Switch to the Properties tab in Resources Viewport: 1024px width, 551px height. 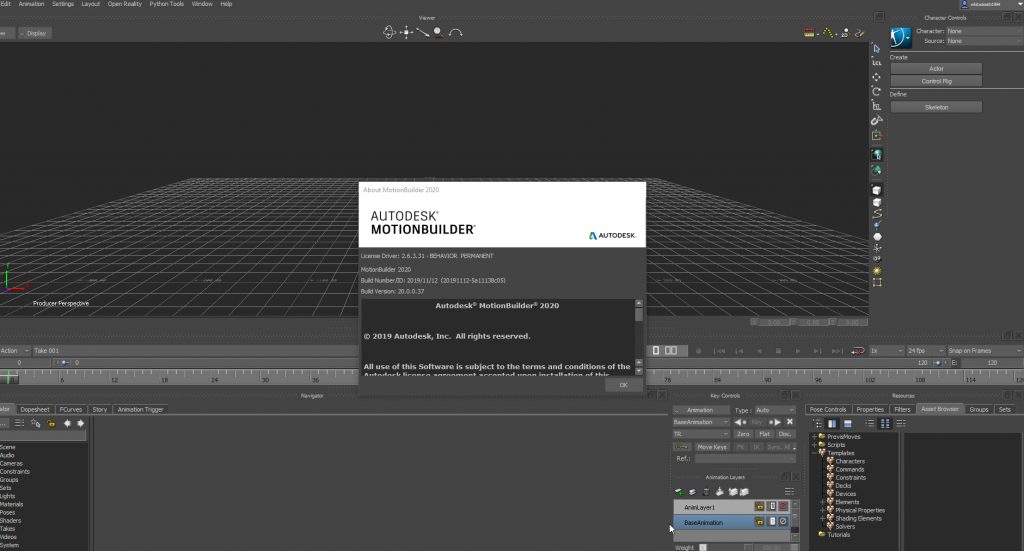pyautogui.click(x=870, y=409)
